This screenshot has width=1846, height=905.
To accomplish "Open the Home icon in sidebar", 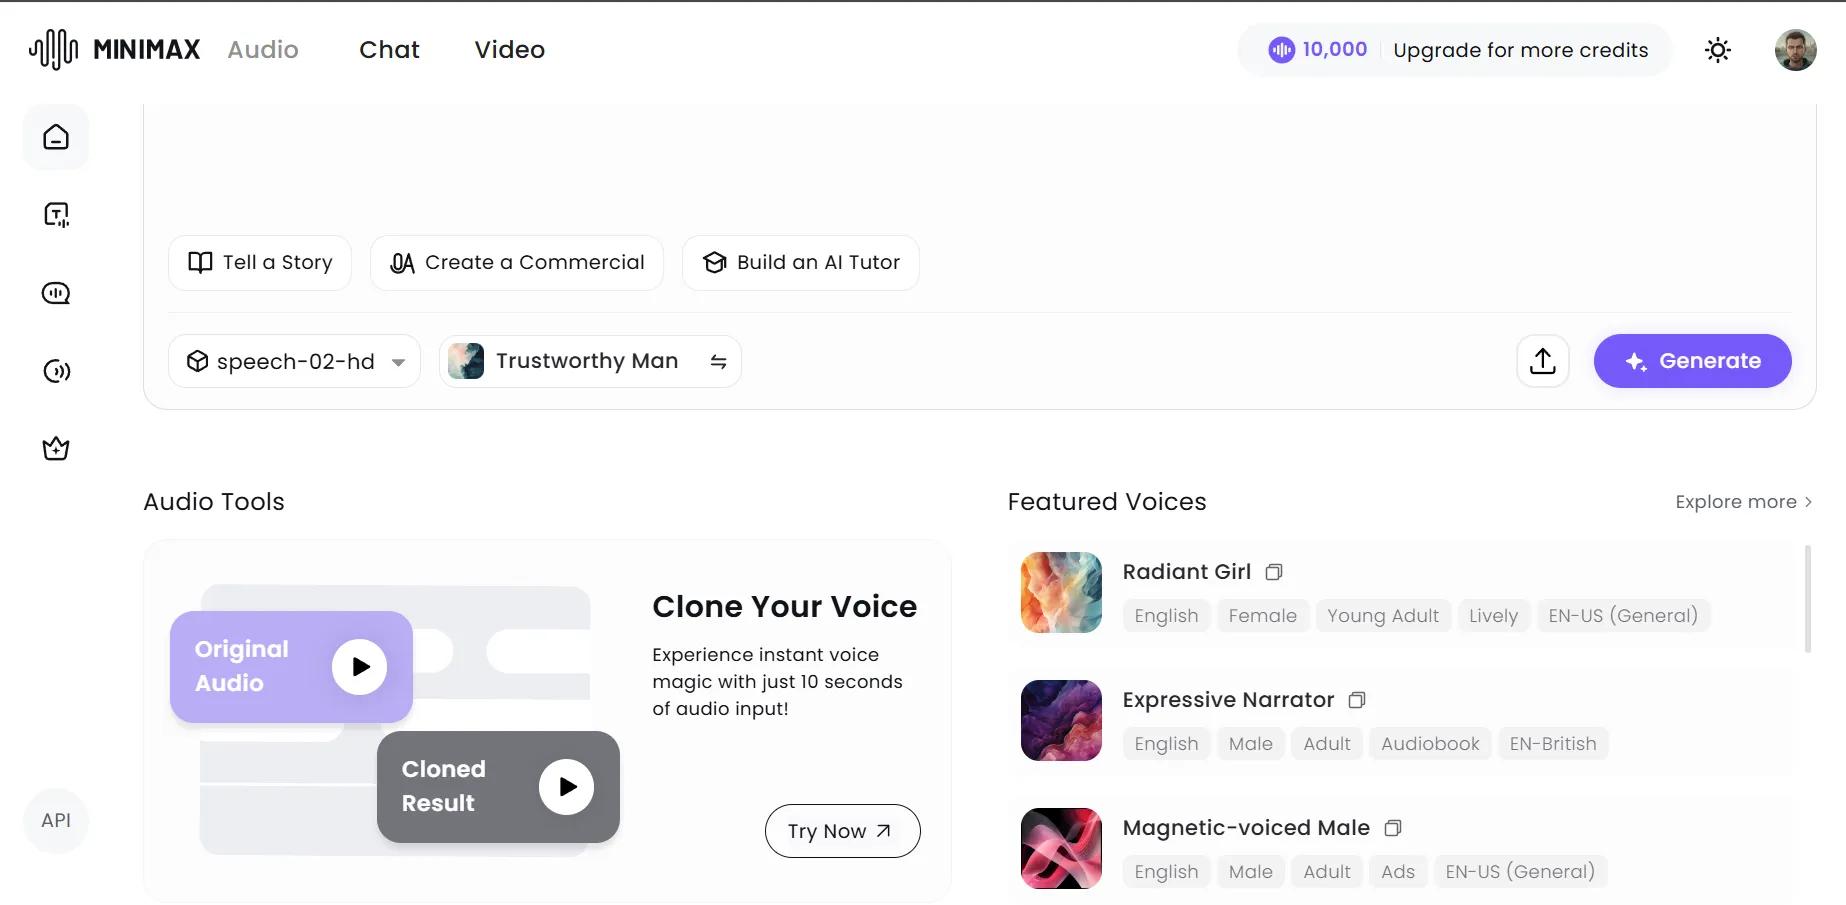I will 56,137.
